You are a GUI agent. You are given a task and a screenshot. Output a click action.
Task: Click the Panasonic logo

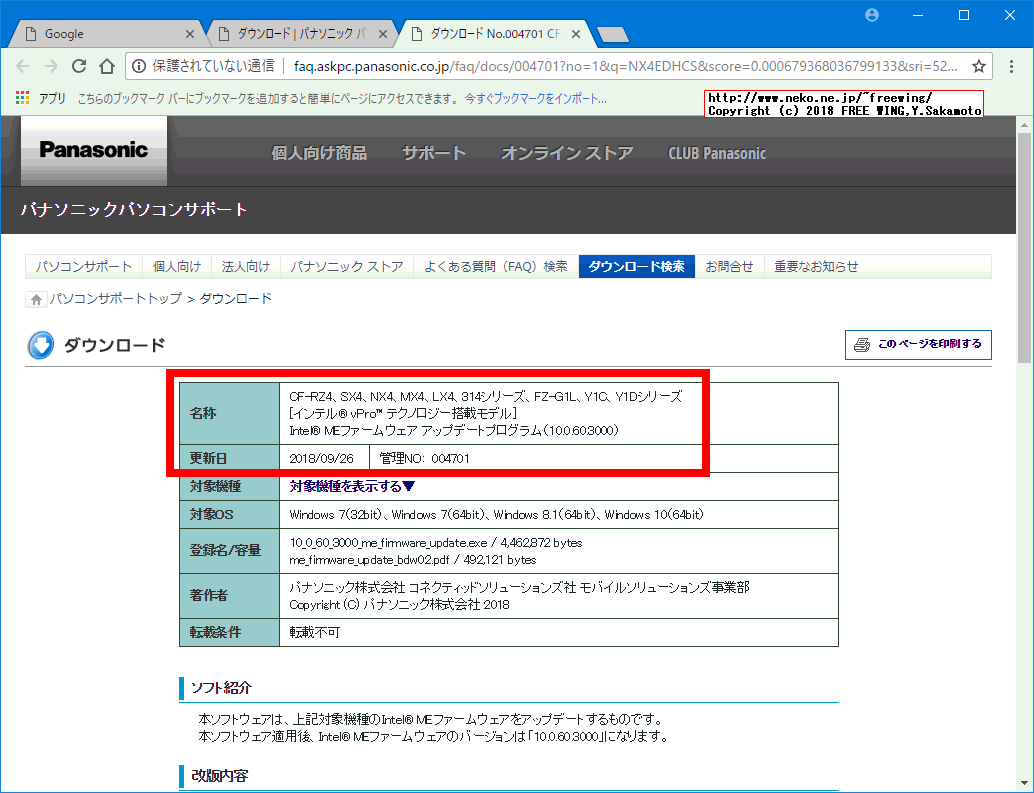pyautogui.click(x=92, y=150)
